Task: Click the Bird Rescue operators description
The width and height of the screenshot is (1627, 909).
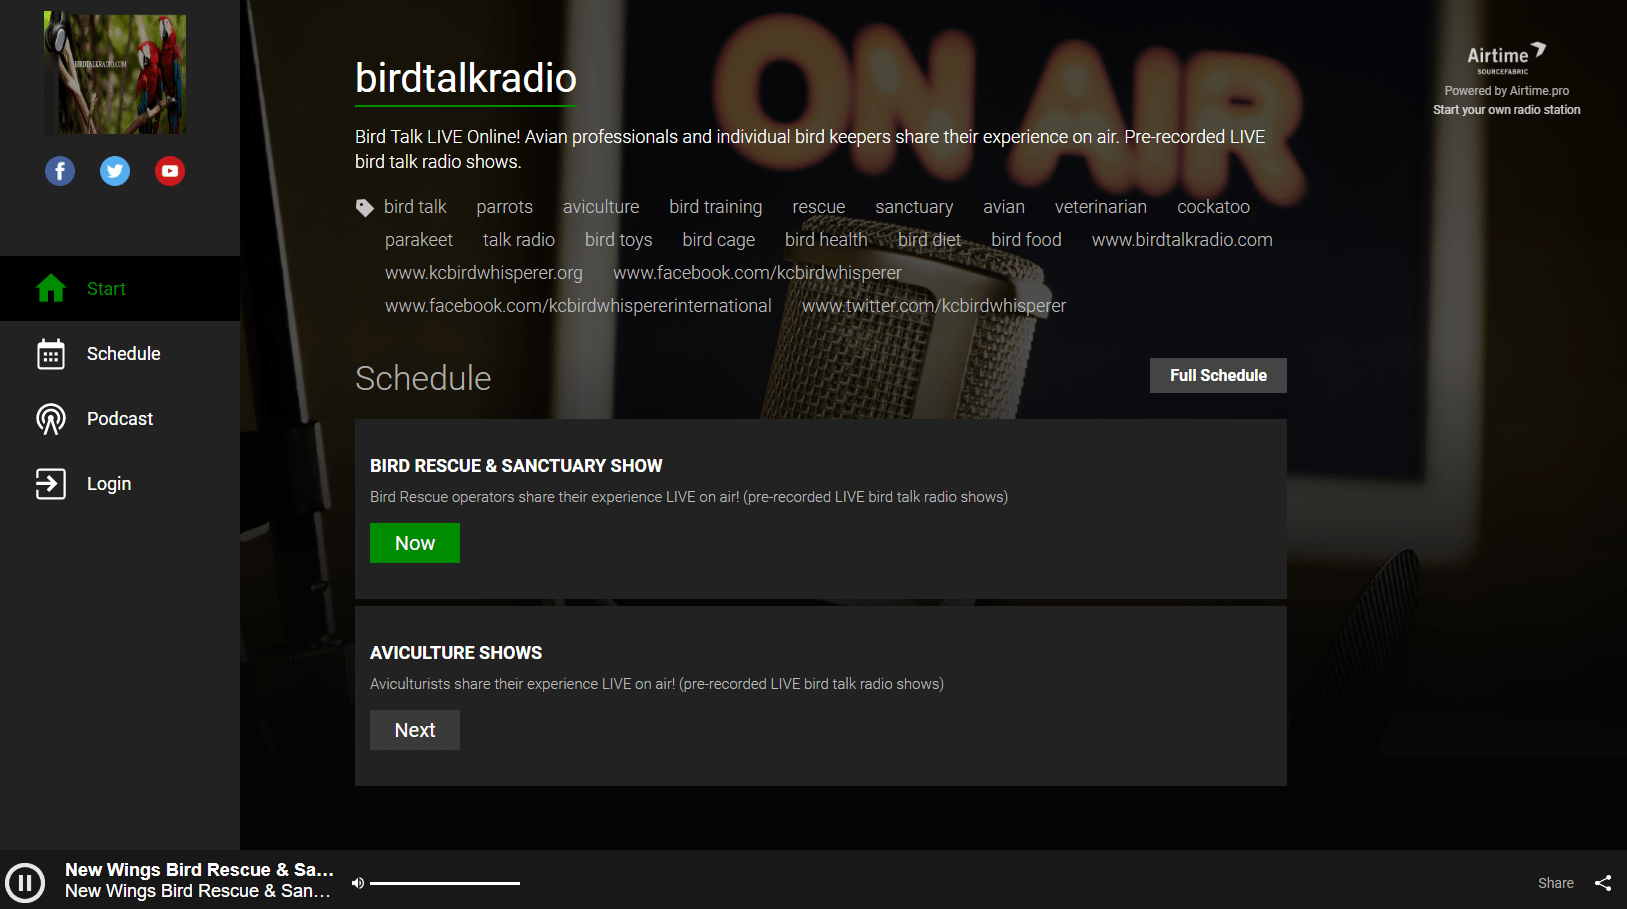Action: tap(689, 497)
